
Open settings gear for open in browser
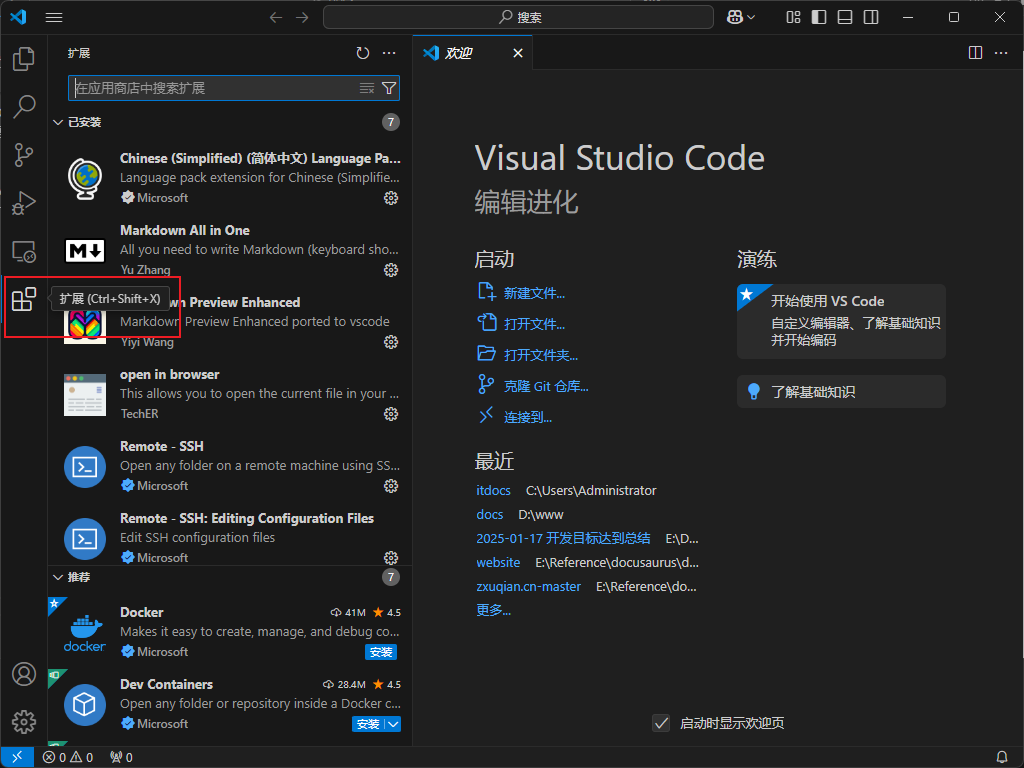point(391,414)
